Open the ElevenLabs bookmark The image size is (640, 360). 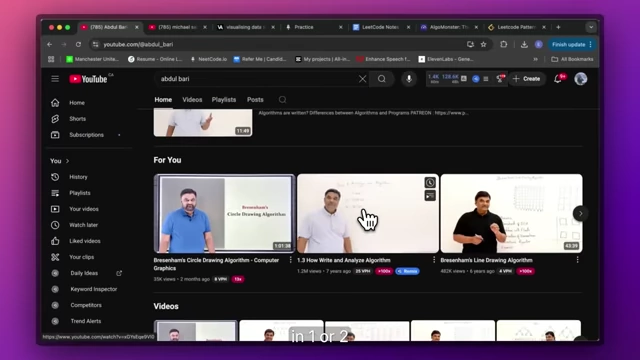pyautogui.click(x=446, y=59)
